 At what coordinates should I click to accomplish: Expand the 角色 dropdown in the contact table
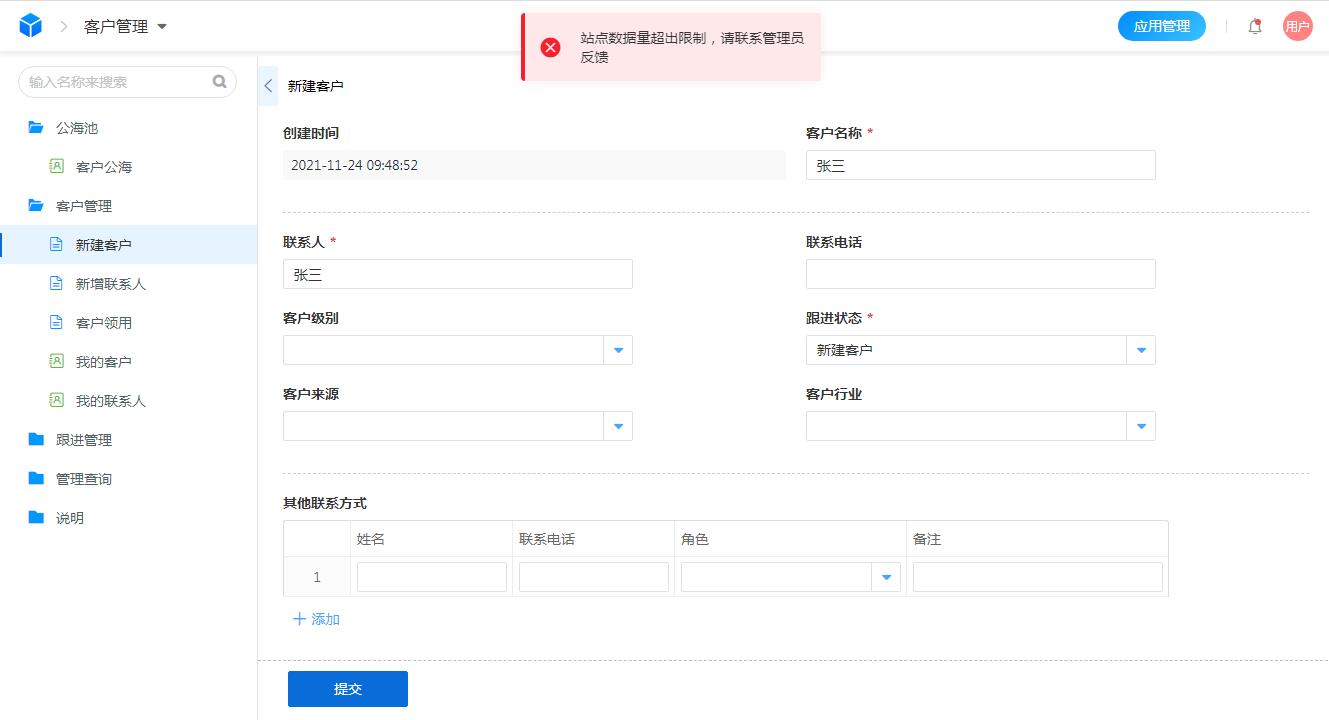886,576
